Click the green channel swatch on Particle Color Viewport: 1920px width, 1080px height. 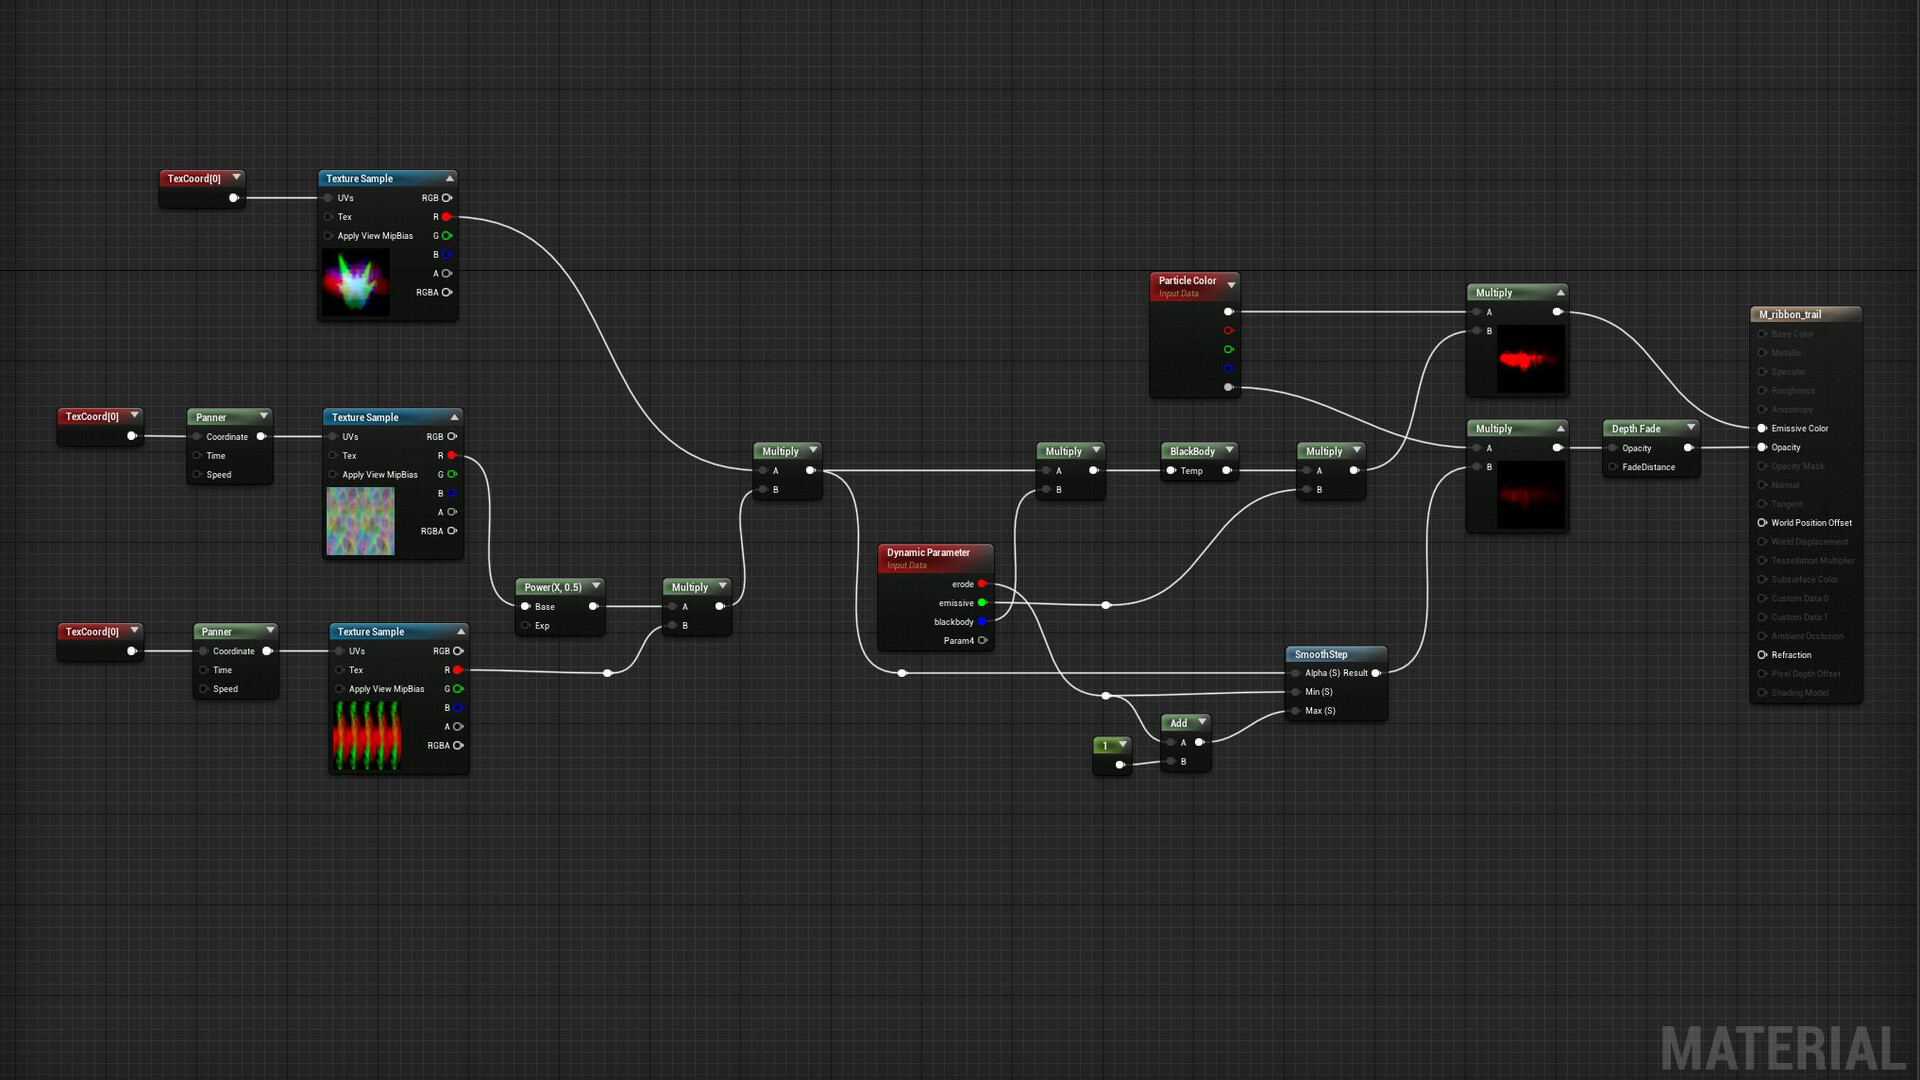click(x=1229, y=349)
